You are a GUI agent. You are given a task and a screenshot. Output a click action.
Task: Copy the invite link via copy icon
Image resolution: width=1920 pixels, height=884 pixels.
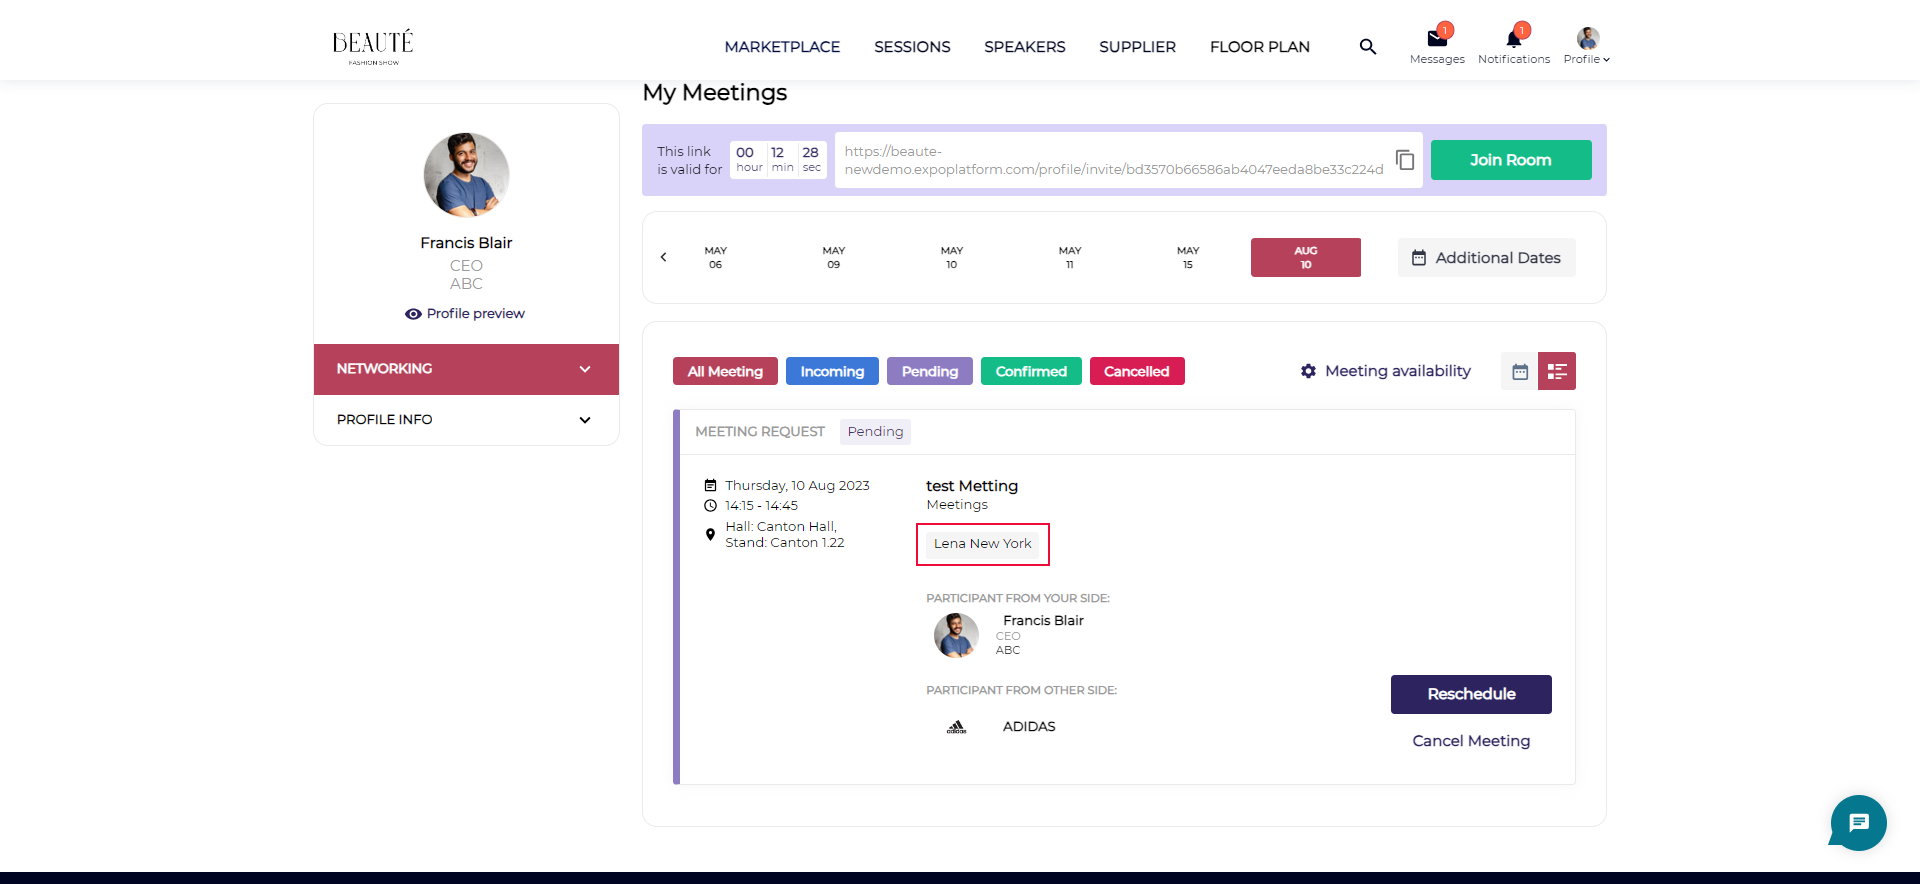(1404, 160)
